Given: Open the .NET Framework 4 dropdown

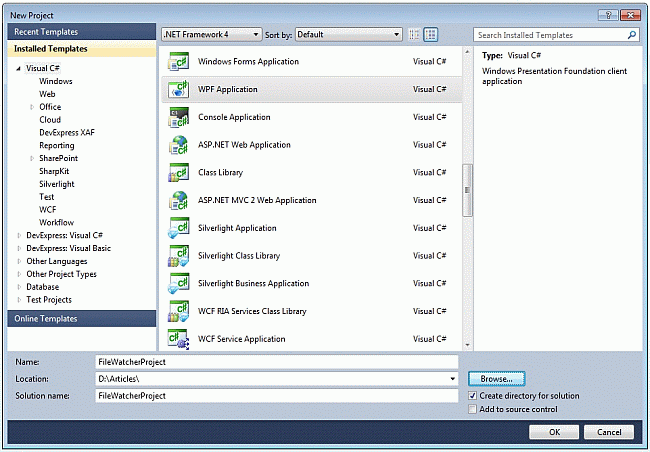Looking at the screenshot, I should [x=211, y=34].
